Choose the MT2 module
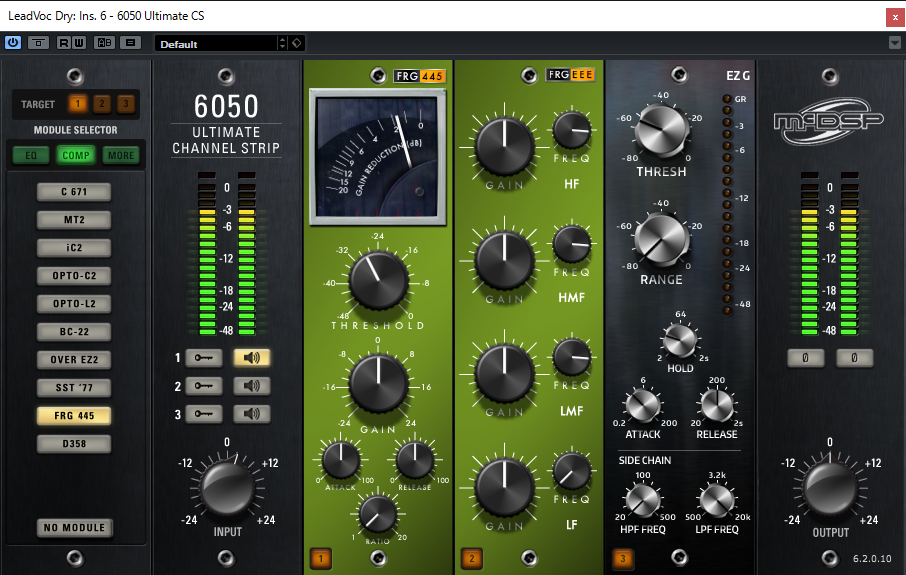 tap(74, 220)
